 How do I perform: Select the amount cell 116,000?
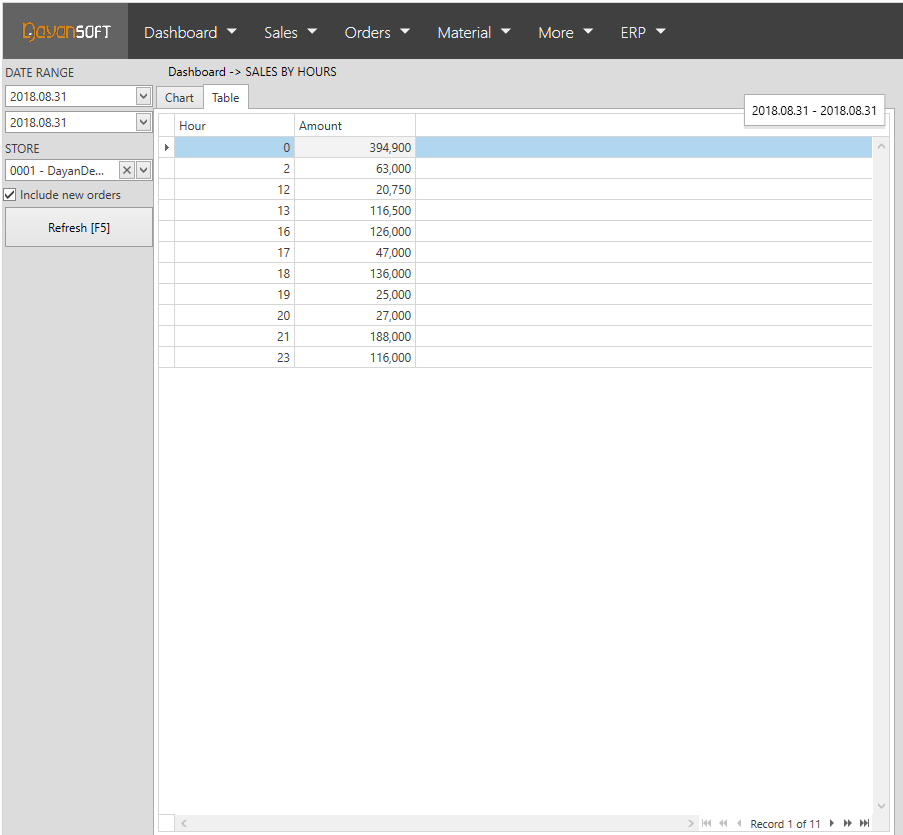pyautogui.click(x=355, y=358)
